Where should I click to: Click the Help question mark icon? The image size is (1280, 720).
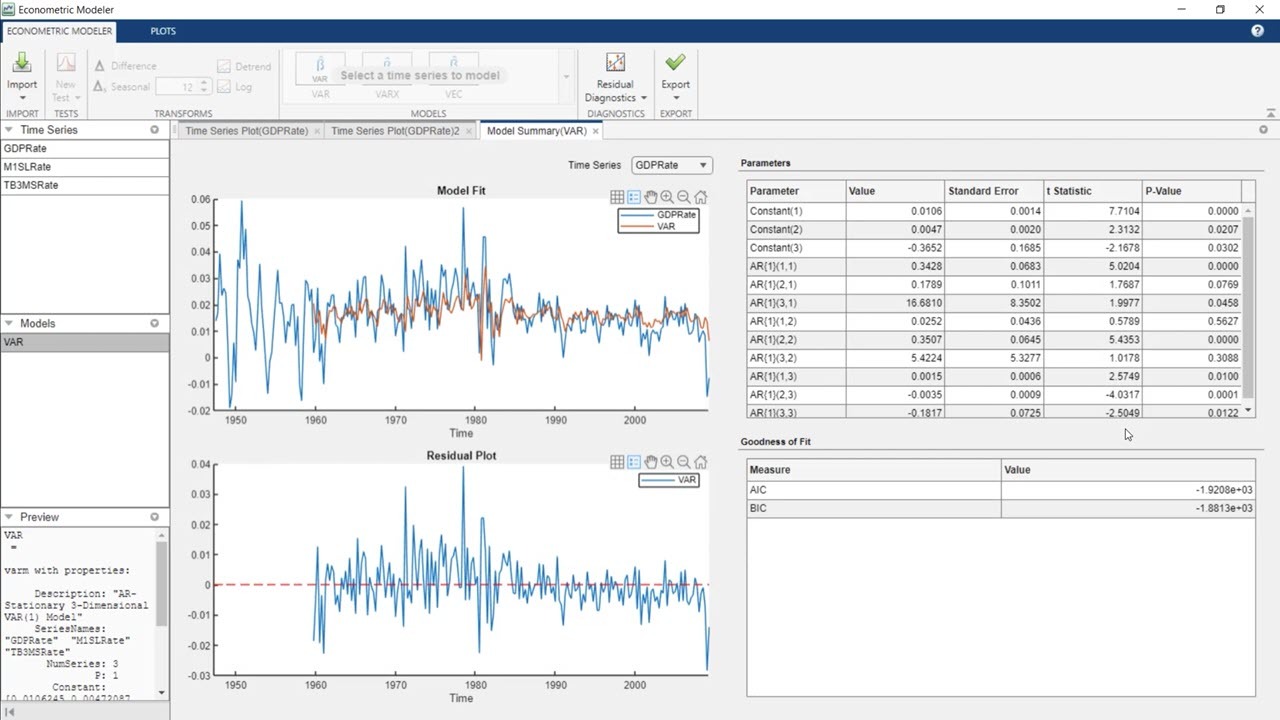coord(1258,31)
